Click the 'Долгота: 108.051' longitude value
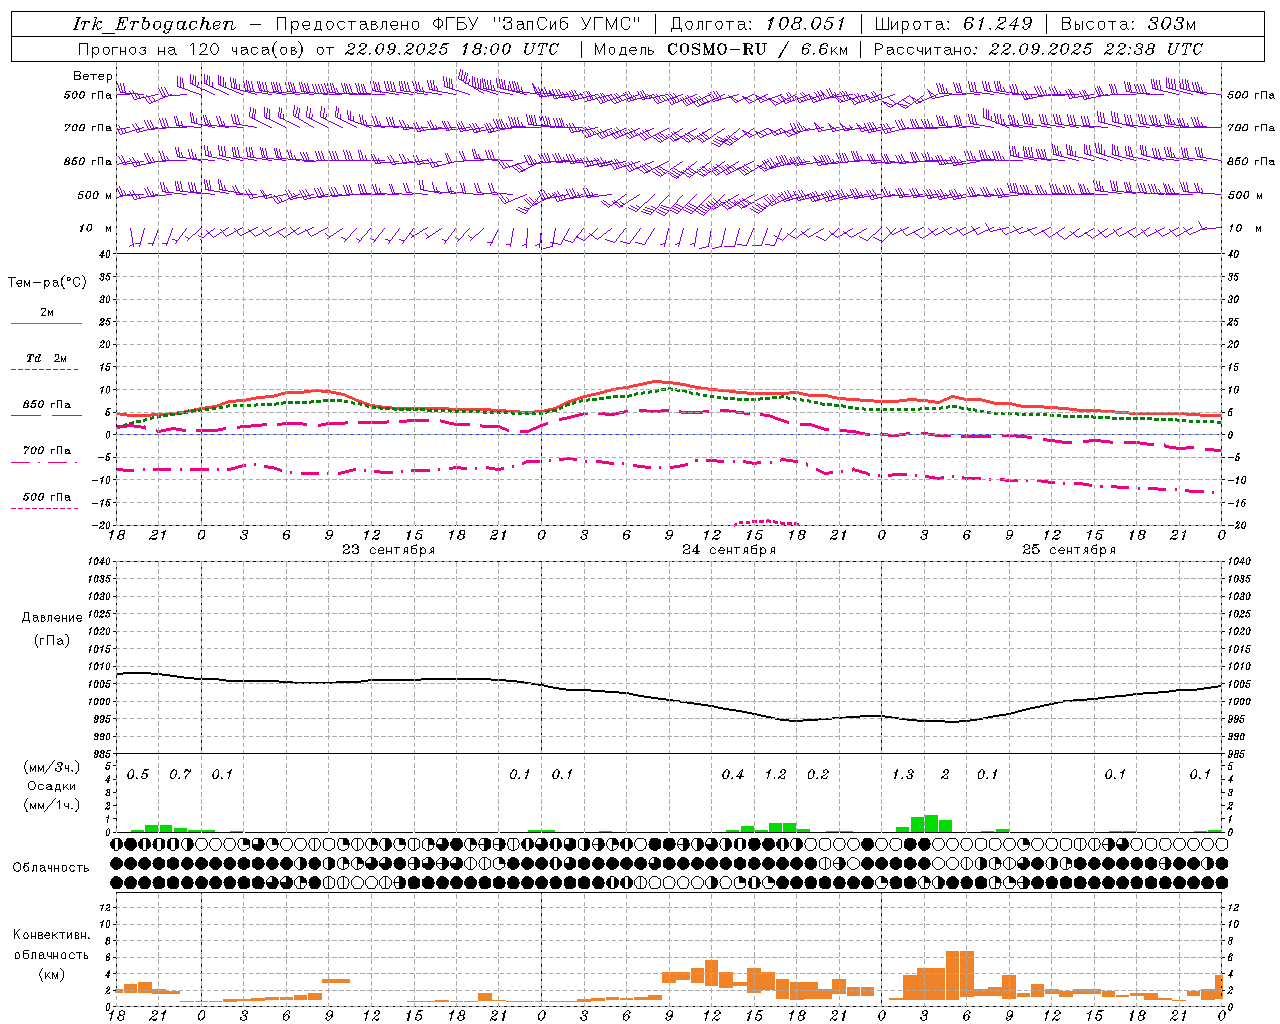1280x1024 pixels. point(758,24)
